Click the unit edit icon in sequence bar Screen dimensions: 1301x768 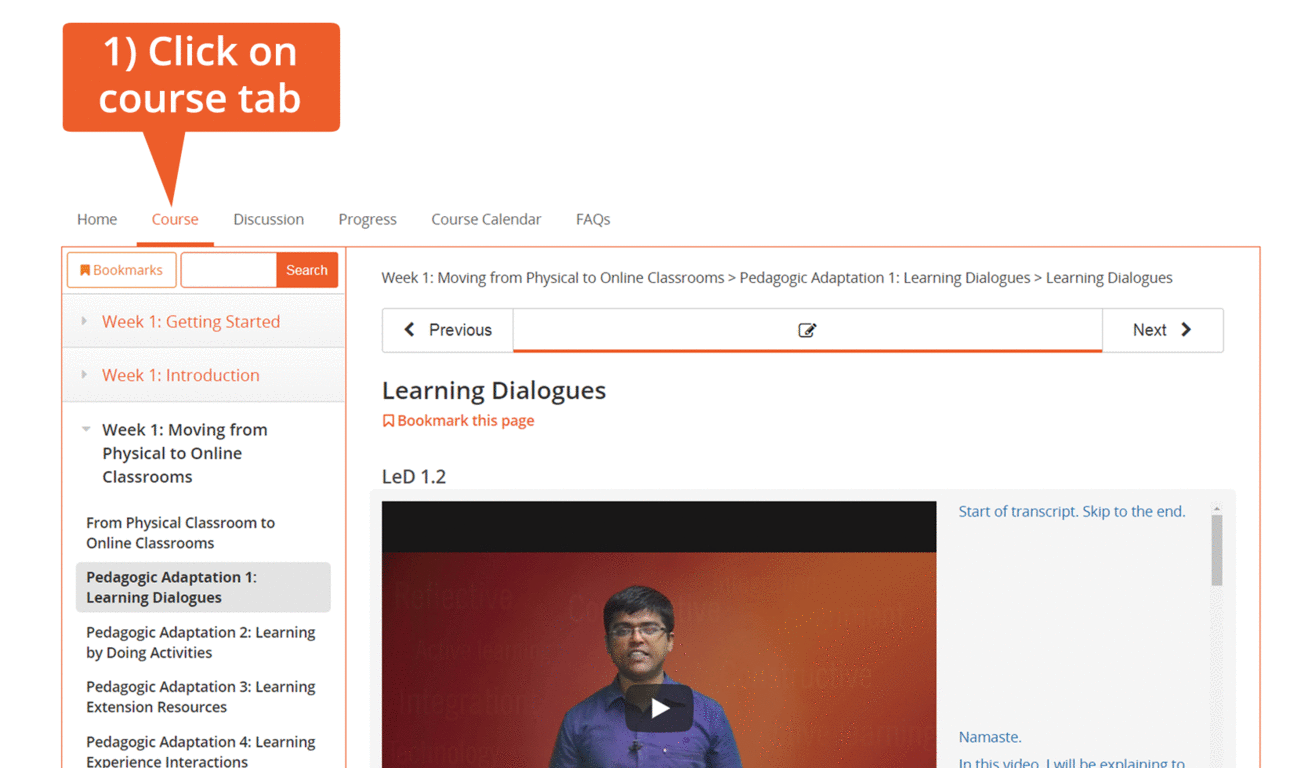(807, 330)
